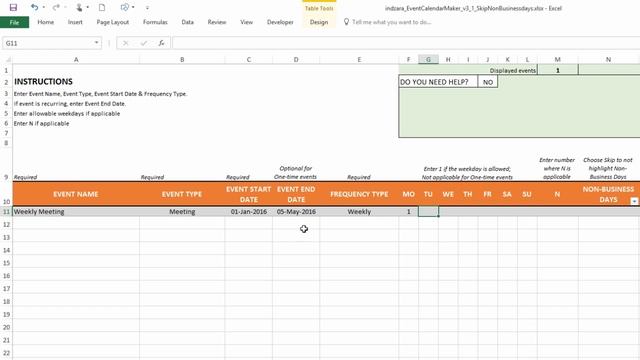Click the SU weekday header cell
This screenshot has height=360, width=640.
(x=527, y=194)
